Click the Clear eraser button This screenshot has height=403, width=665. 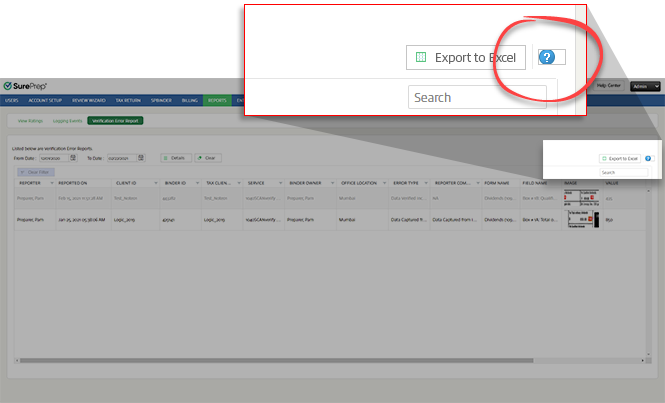pyautogui.click(x=208, y=157)
